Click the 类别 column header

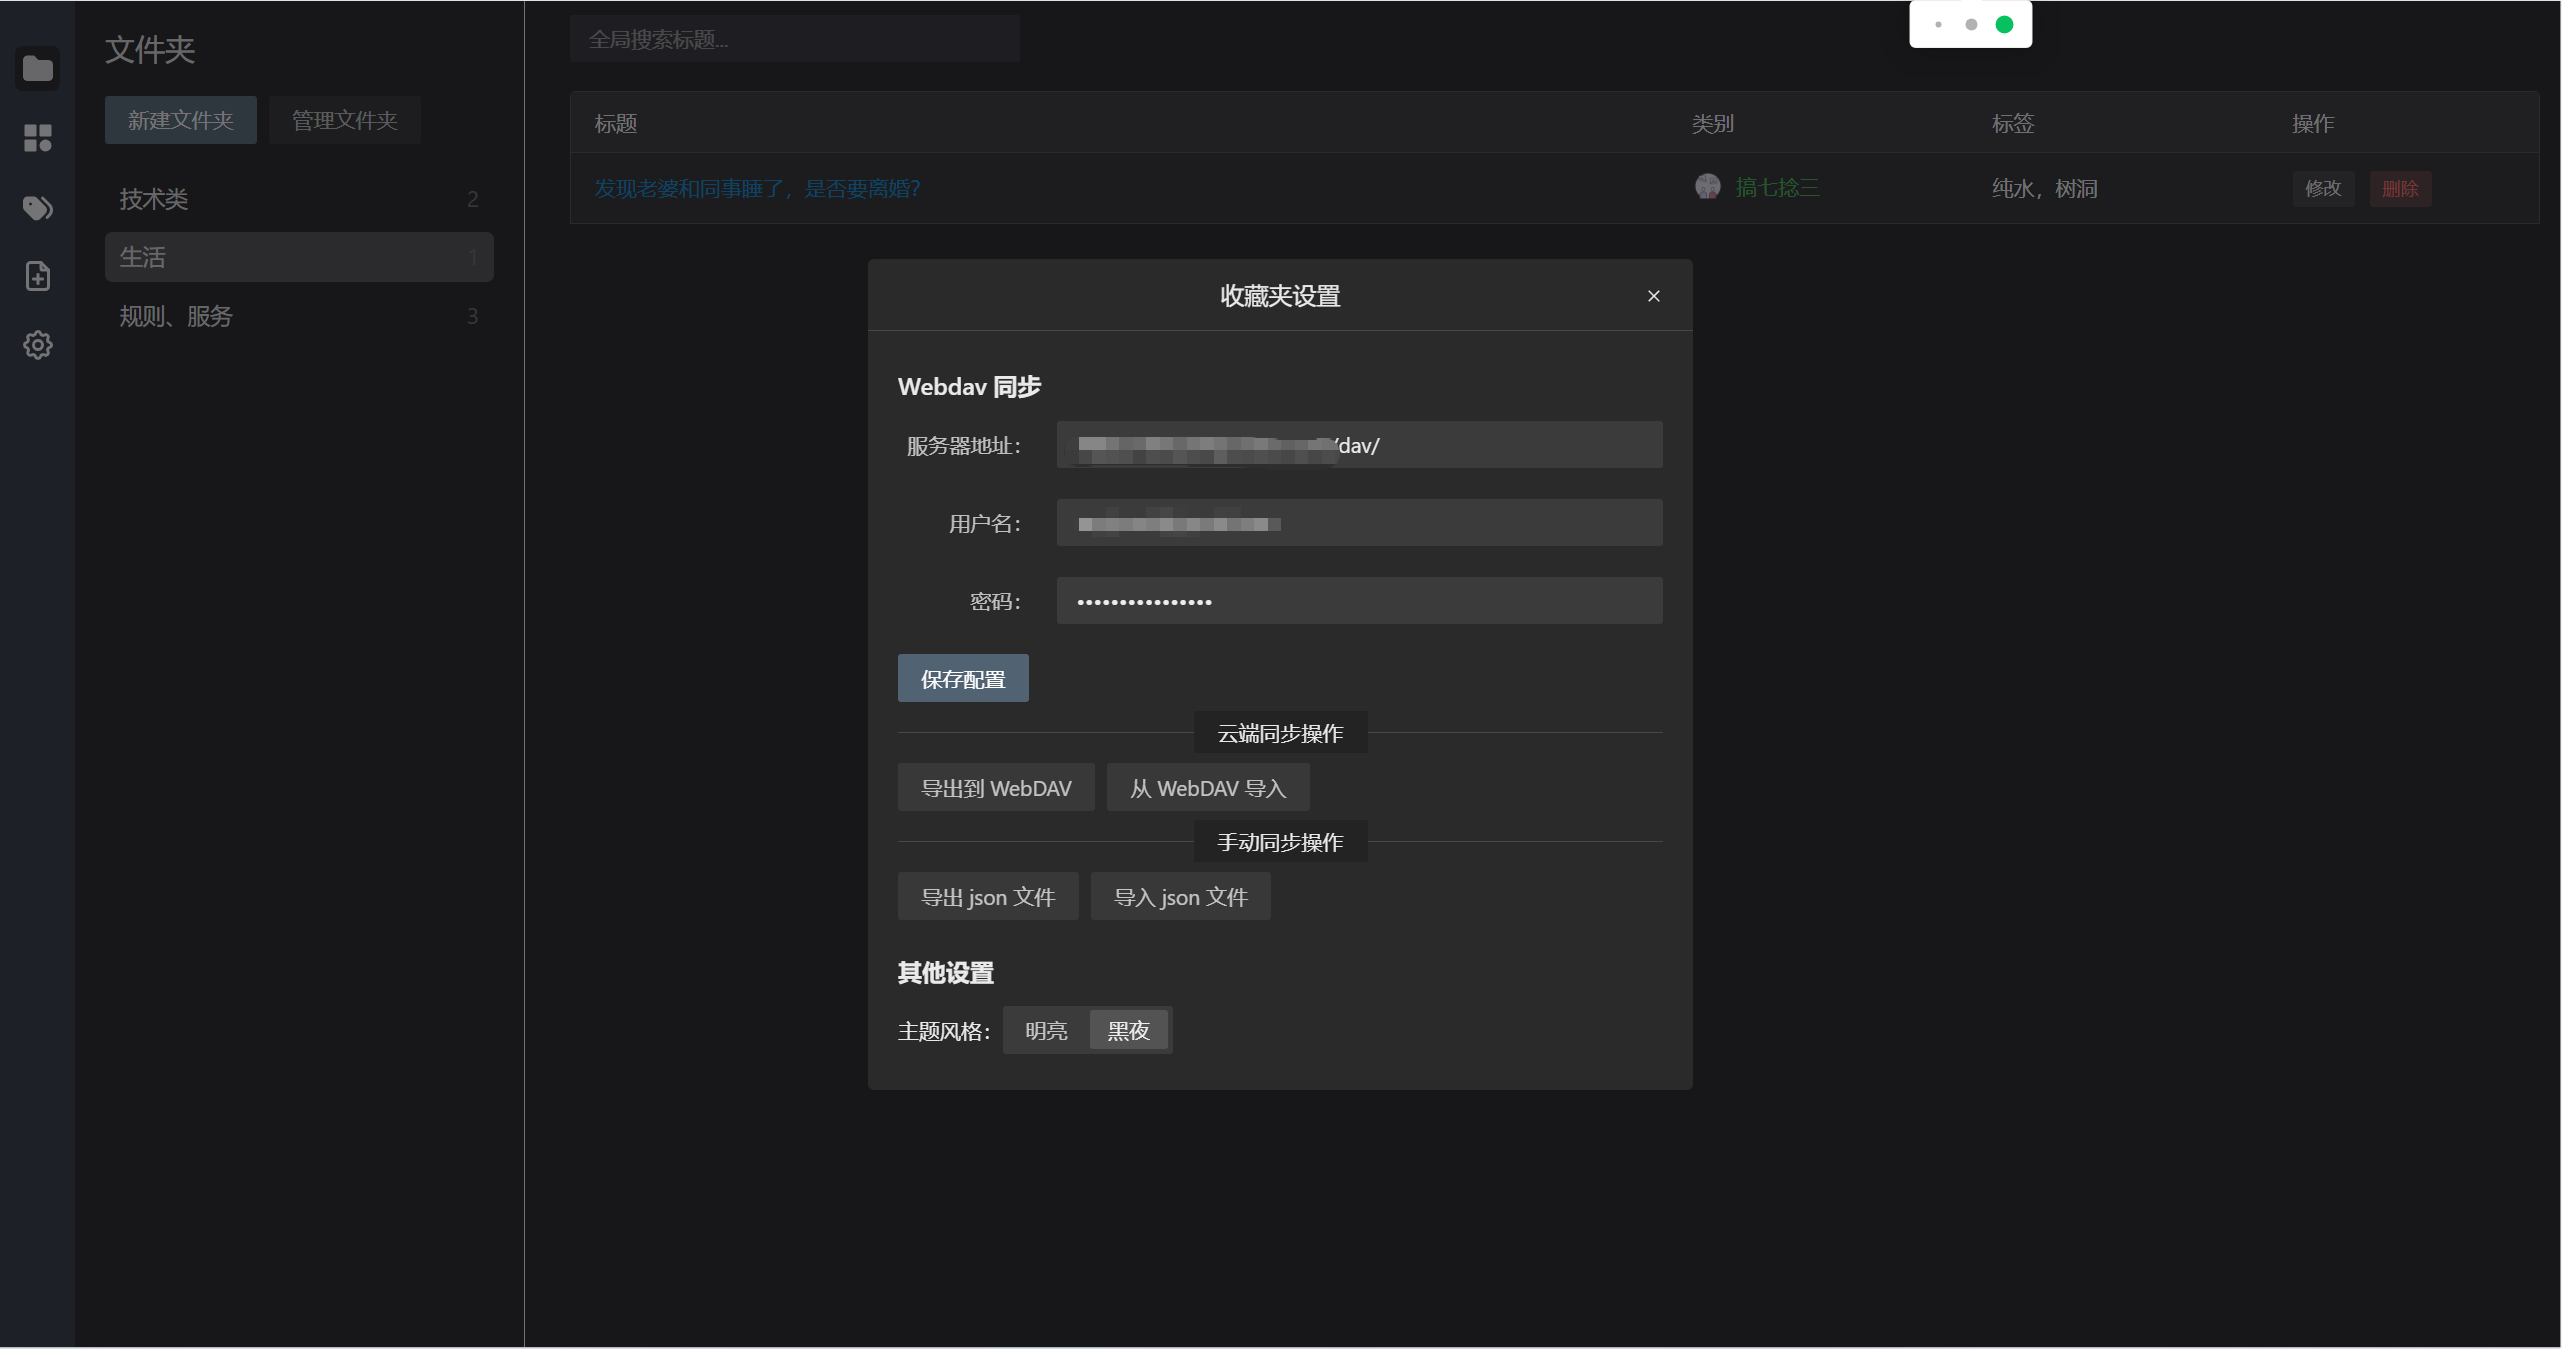(1712, 123)
